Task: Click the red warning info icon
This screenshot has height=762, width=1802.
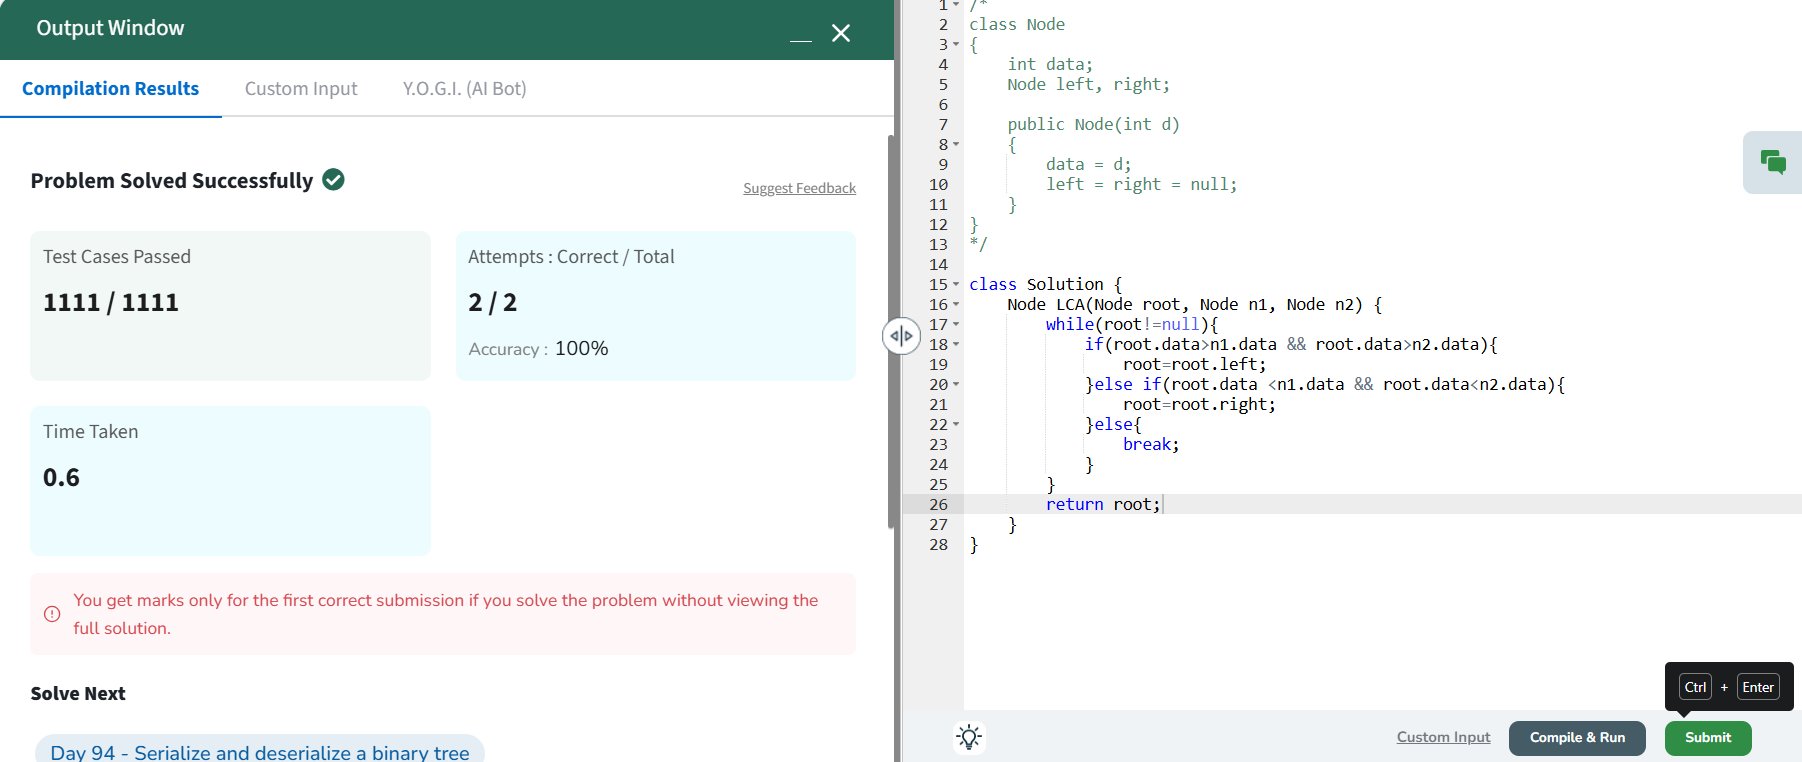Action: click(x=52, y=614)
